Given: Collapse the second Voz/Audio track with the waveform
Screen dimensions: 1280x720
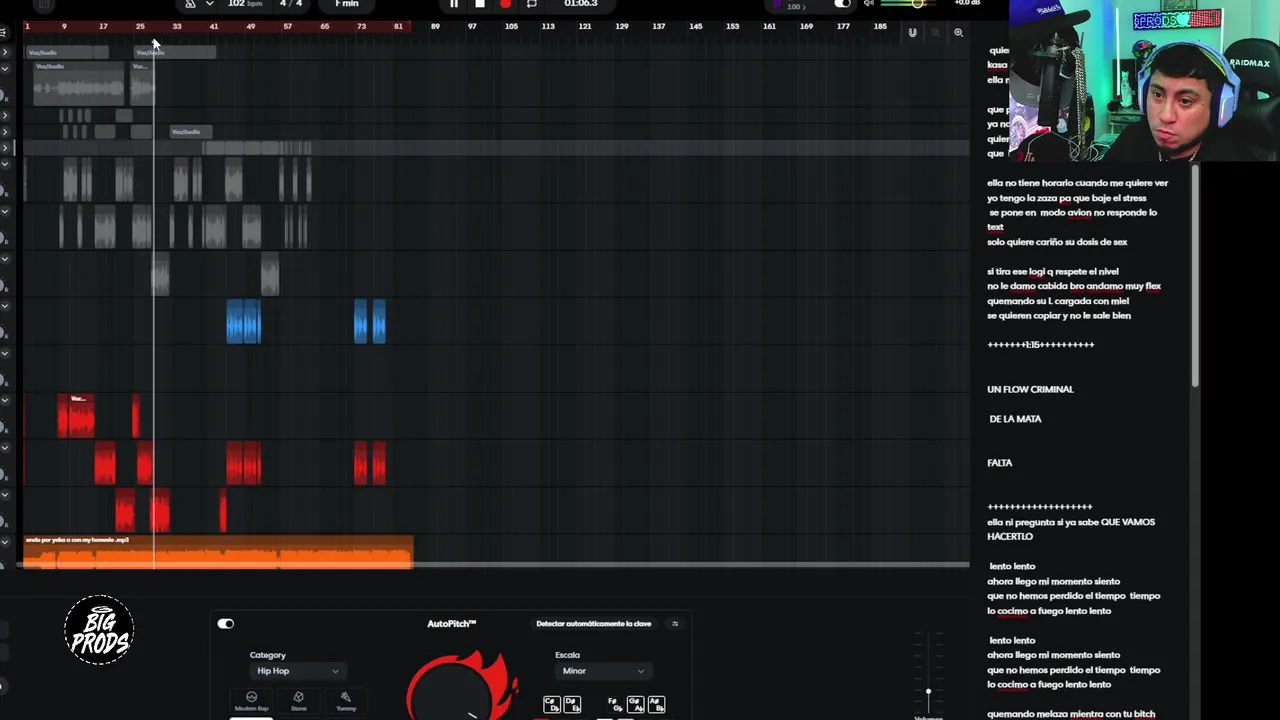Looking at the screenshot, I should (5, 69).
